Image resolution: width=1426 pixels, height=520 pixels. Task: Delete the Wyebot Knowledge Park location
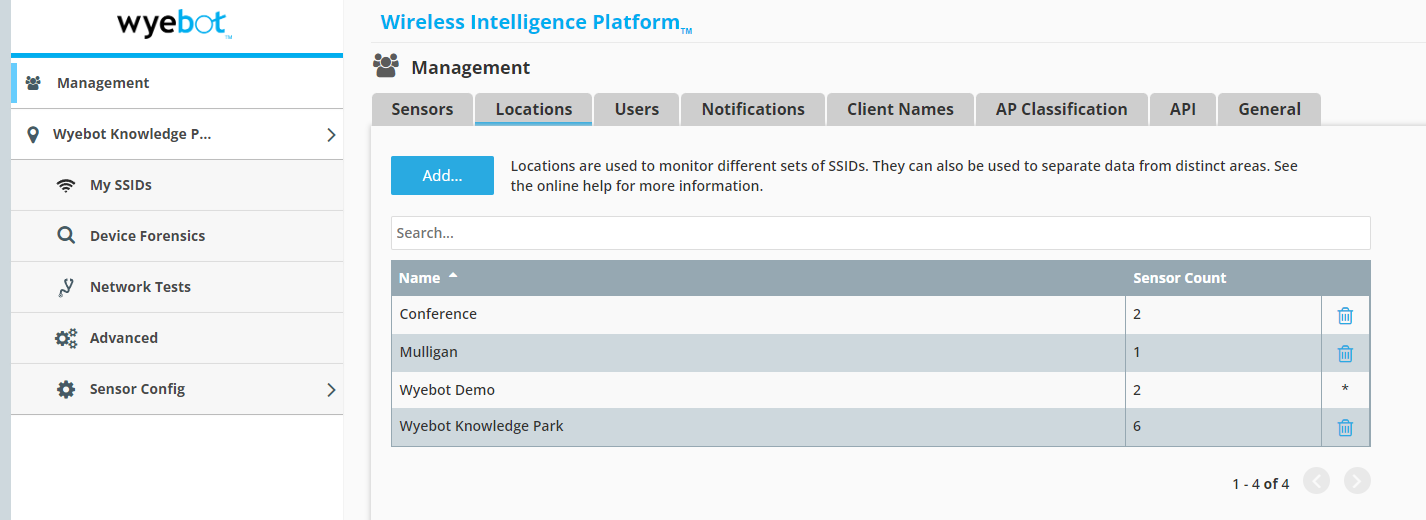coord(1345,427)
